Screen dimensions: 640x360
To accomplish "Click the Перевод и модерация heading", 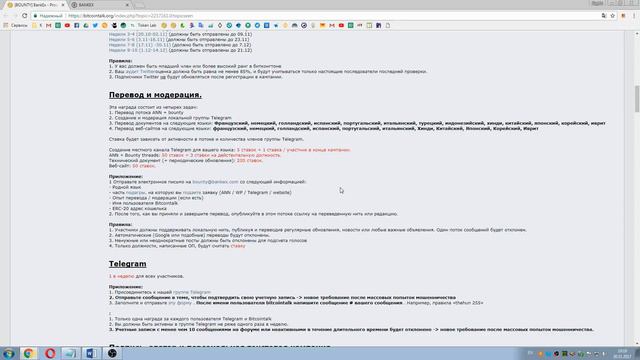I will (155, 95).
